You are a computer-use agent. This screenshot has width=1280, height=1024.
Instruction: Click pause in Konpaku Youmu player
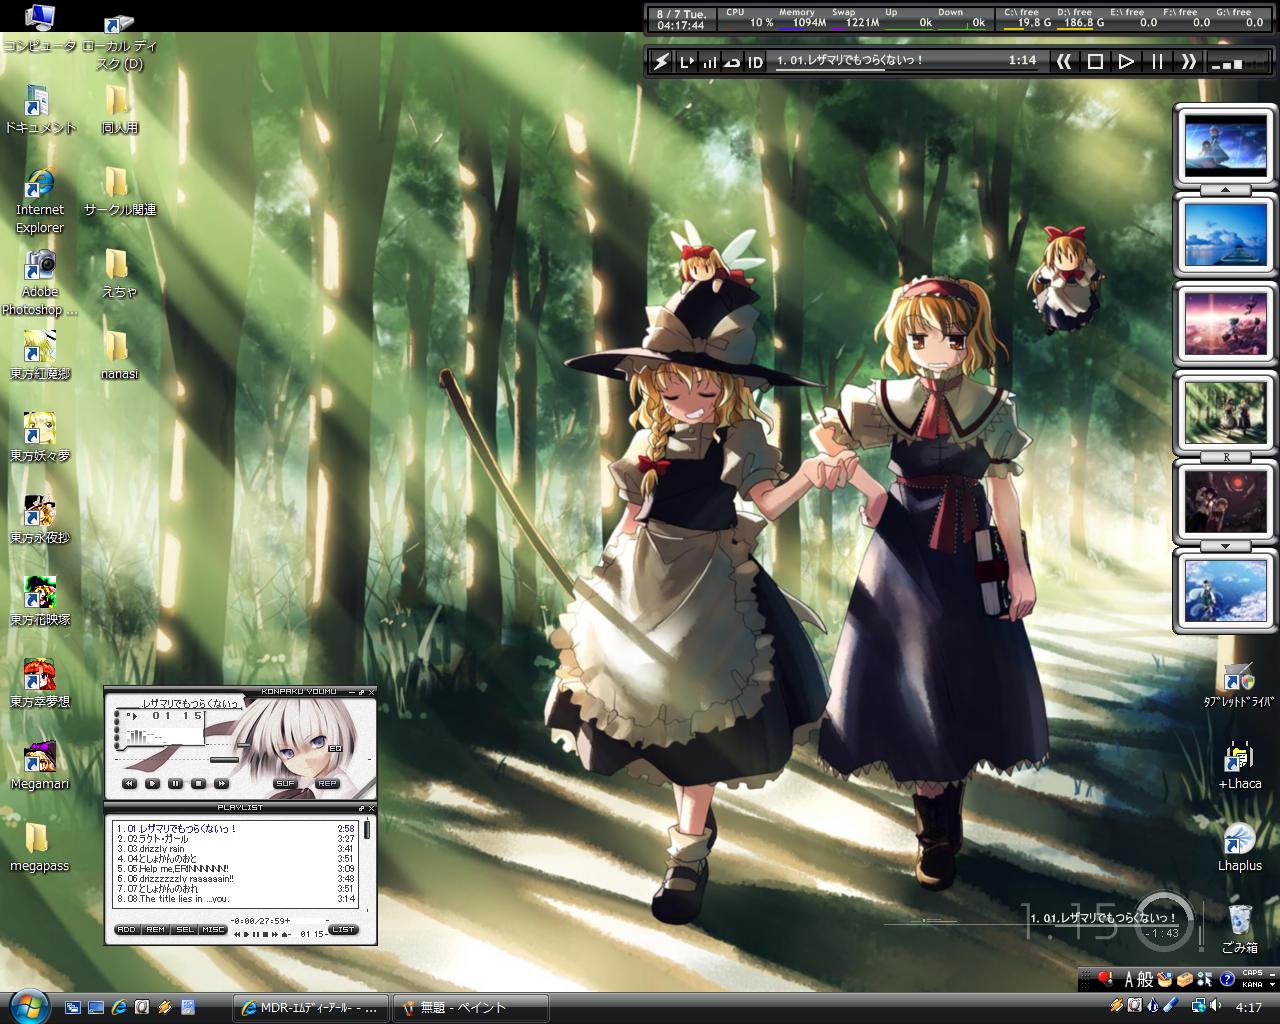(175, 783)
